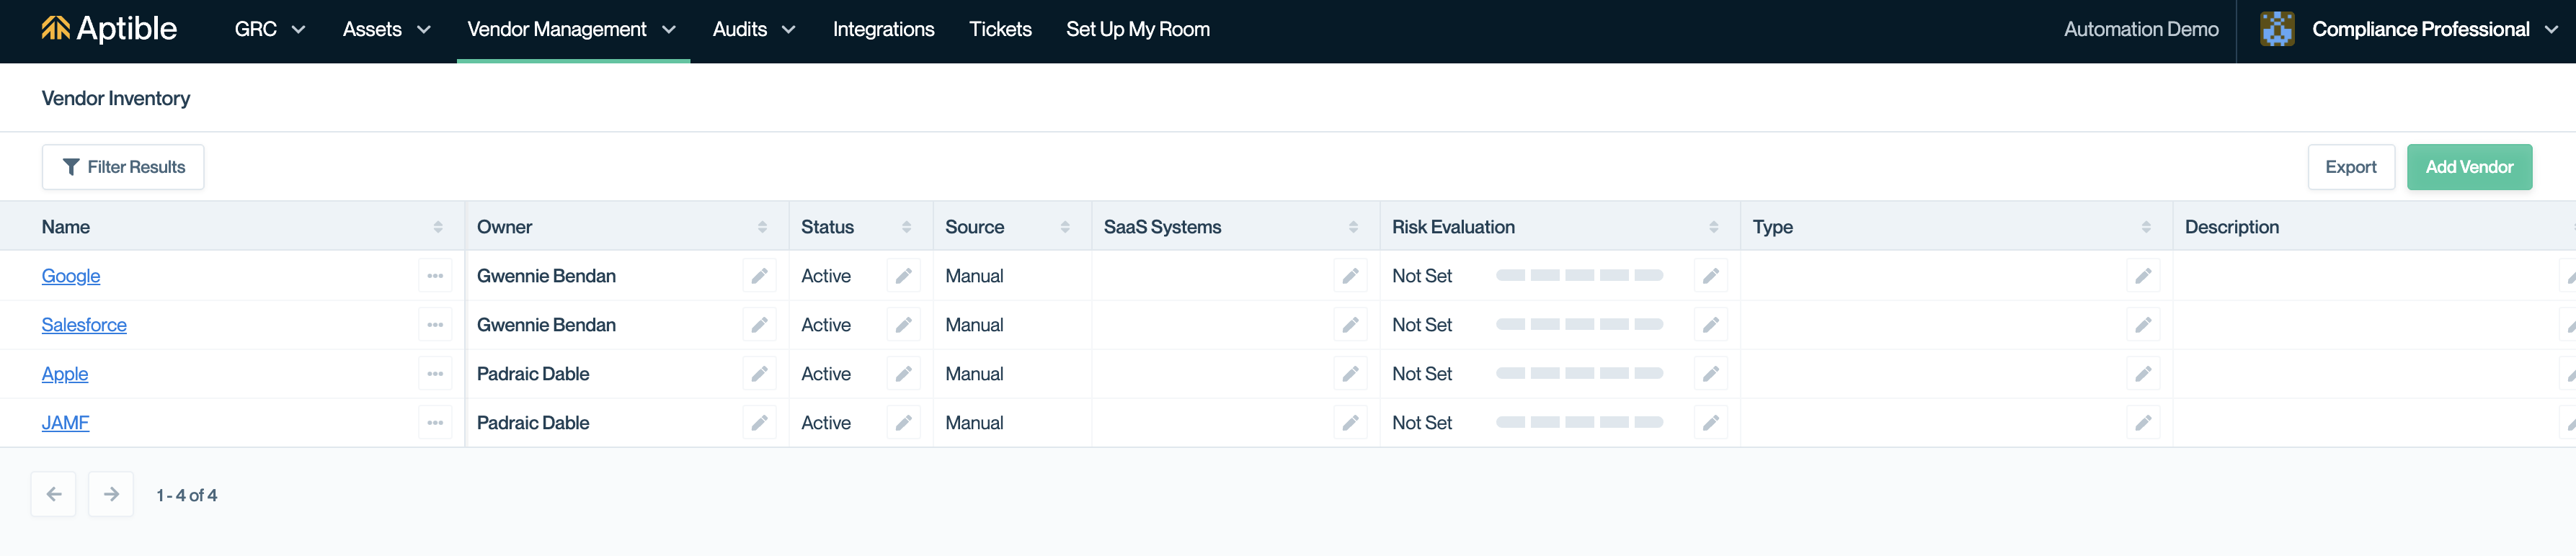Viewport: 2576px width, 556px height.
Task: Open the Apple vendor link
Action: pyautogui.click(x=65, y=374)
